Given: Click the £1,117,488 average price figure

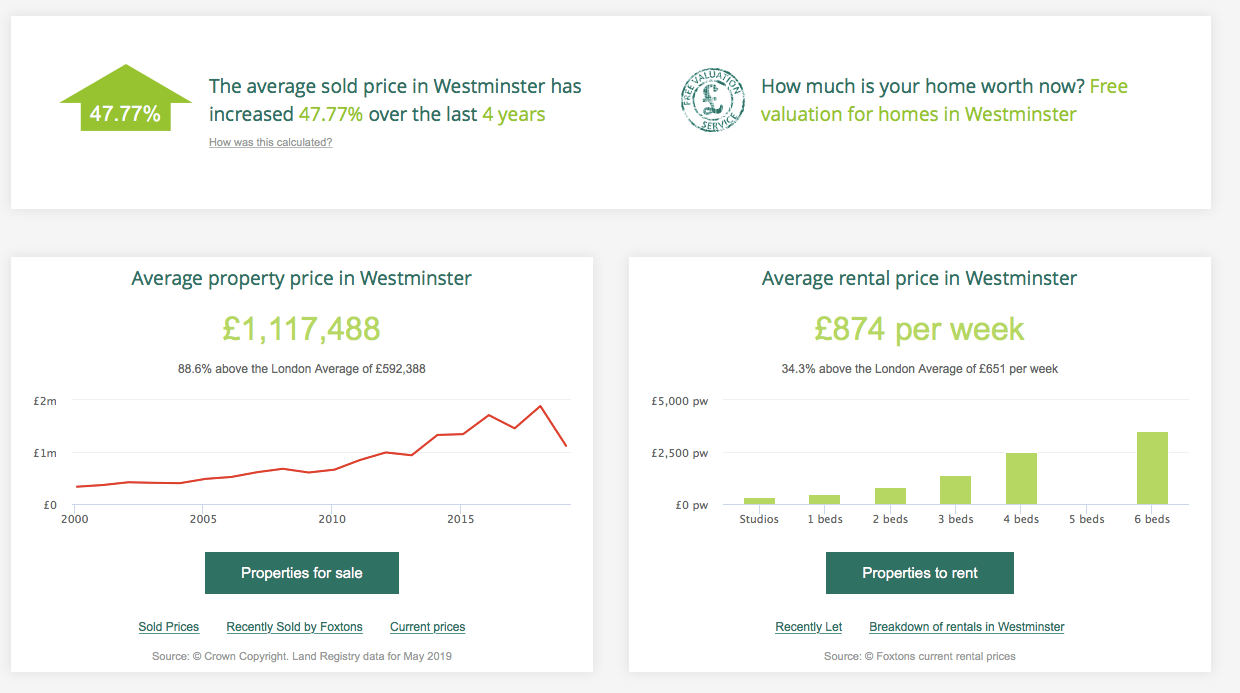Looking at the screenshot, I should (x=301, y=329).
